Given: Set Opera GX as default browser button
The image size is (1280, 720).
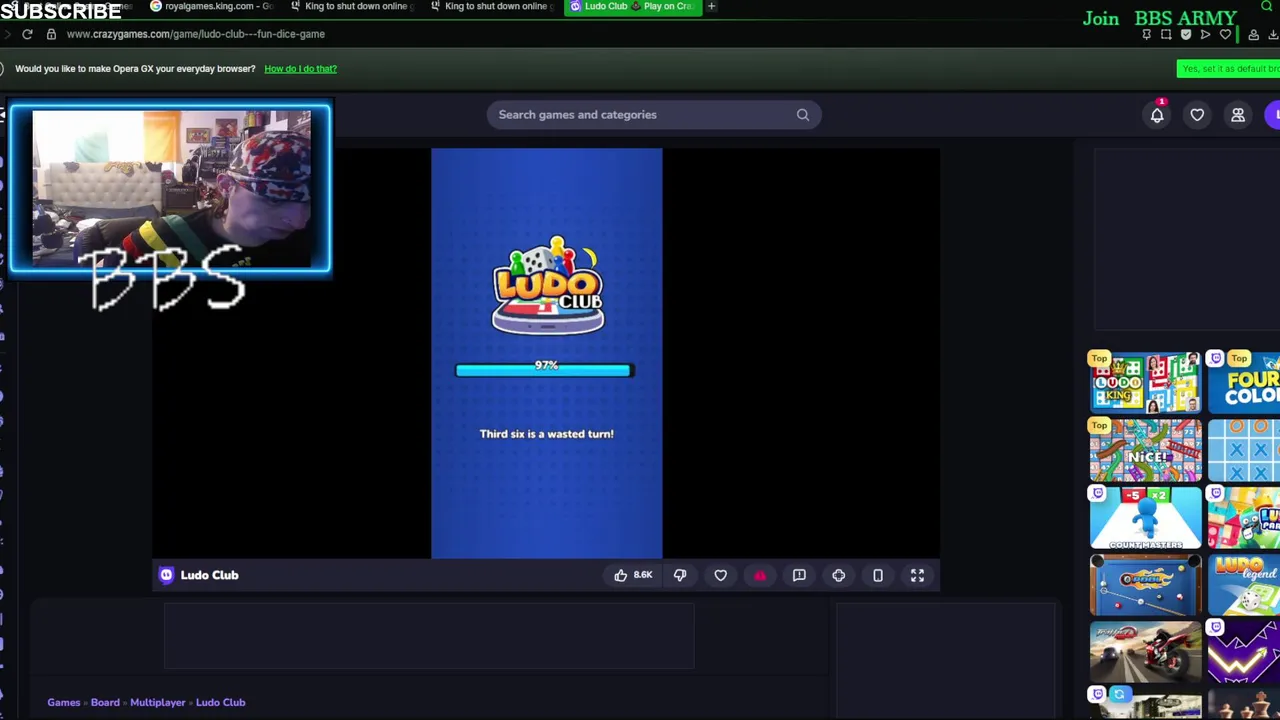Looking at the screenshot, I should (x=1229, y=69).
